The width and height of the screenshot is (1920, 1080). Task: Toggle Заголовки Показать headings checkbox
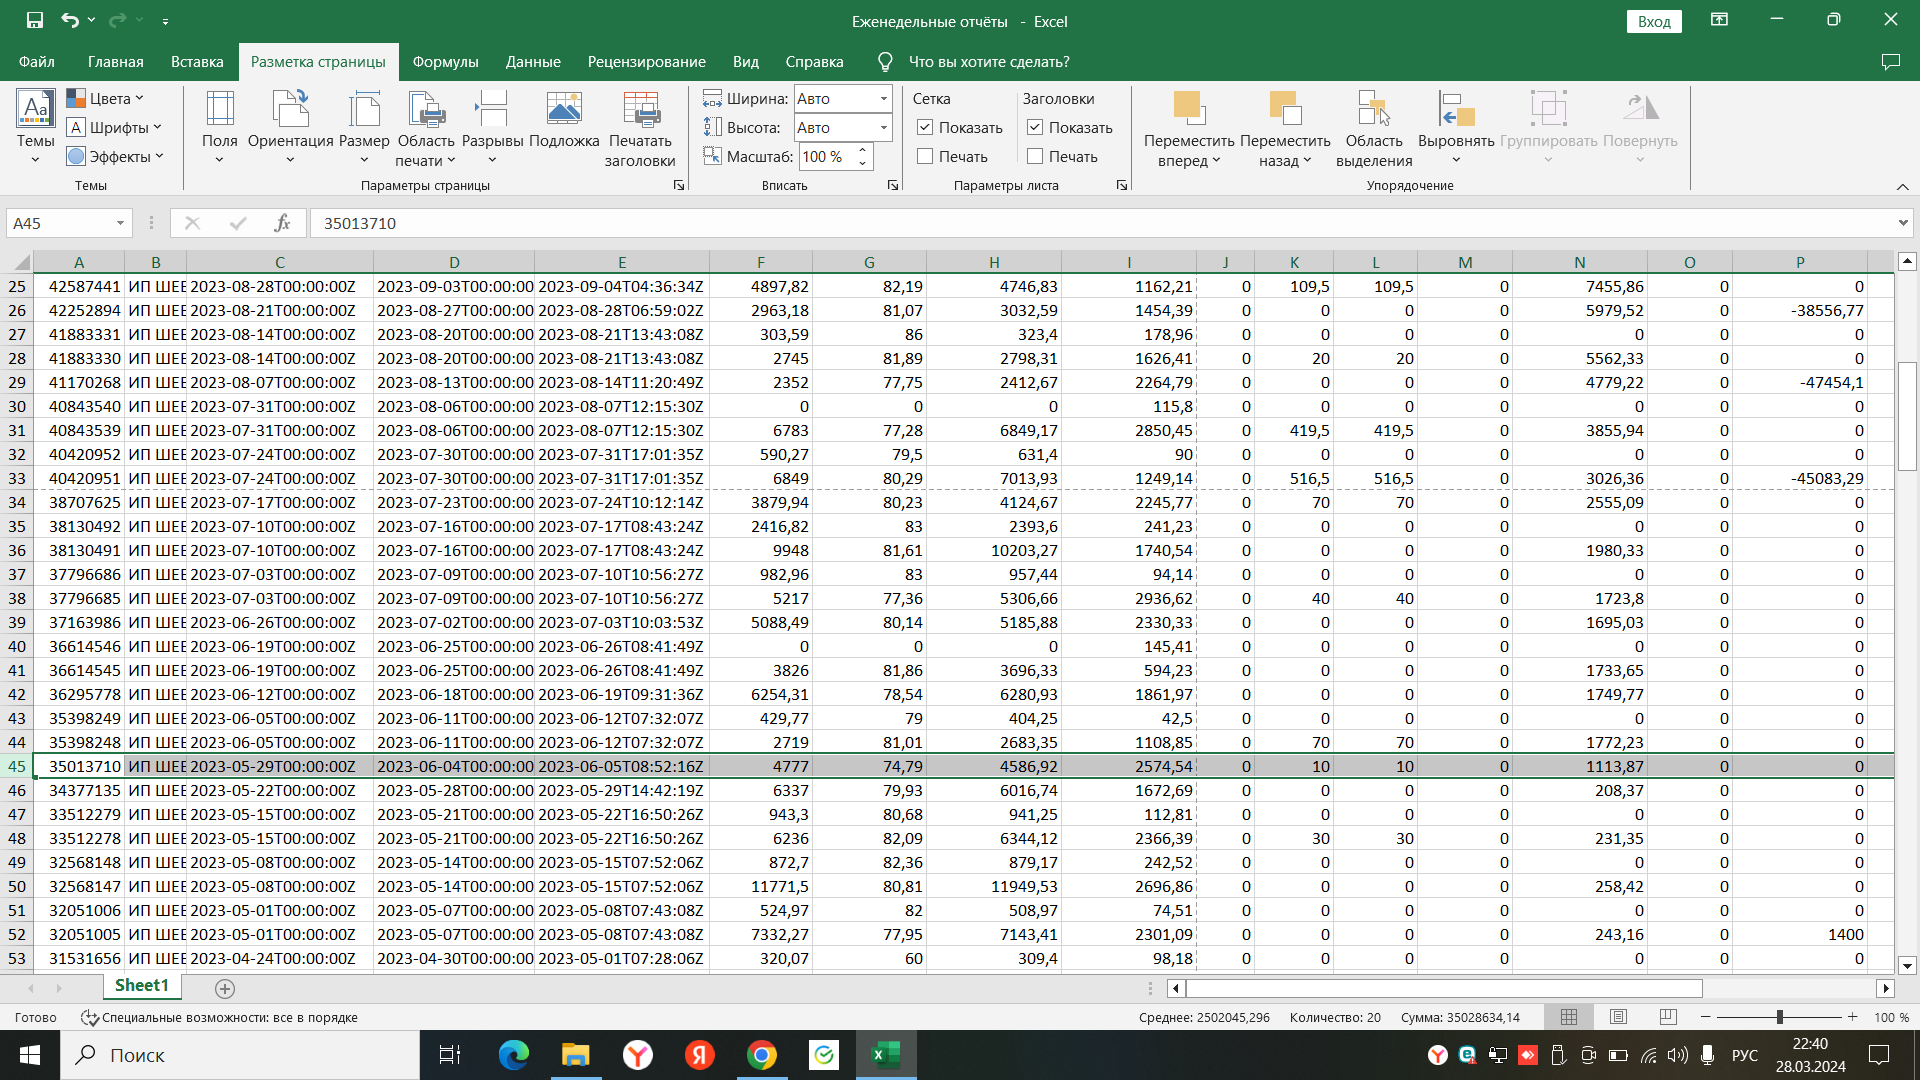(1035, 127)
